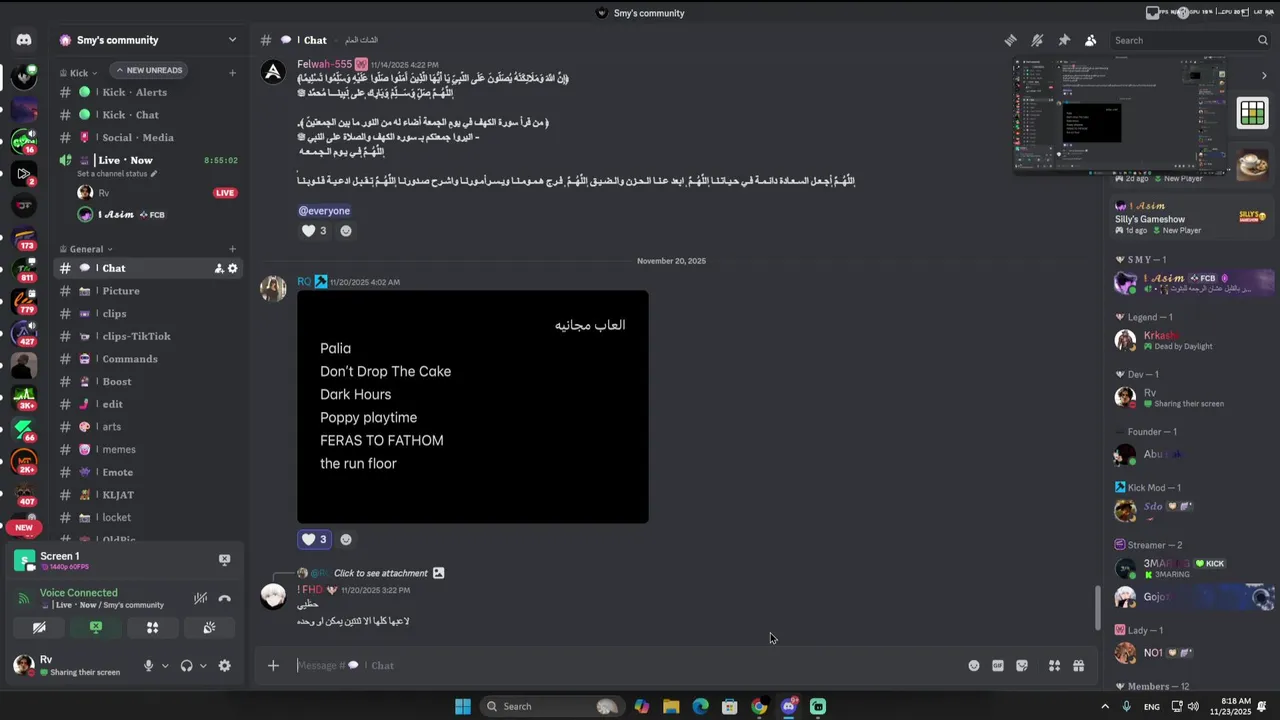This screenshot has height=720, width=1280.
Task: Open the KLJAT channel
Action: click(x=148, y=495)
